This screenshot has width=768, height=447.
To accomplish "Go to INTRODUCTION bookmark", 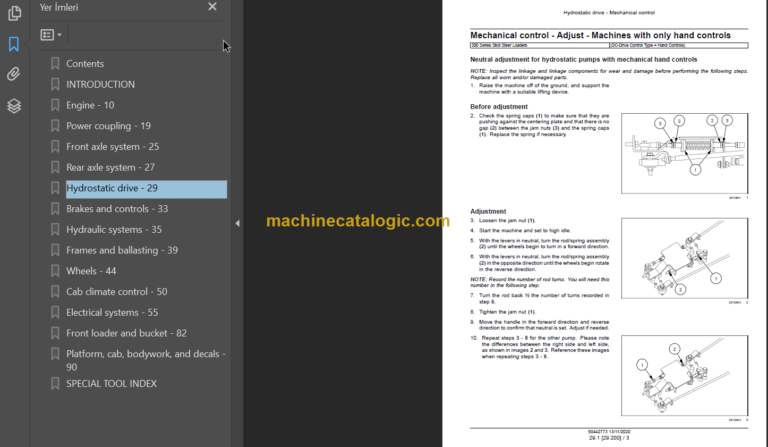I will (x=100, y=84).
